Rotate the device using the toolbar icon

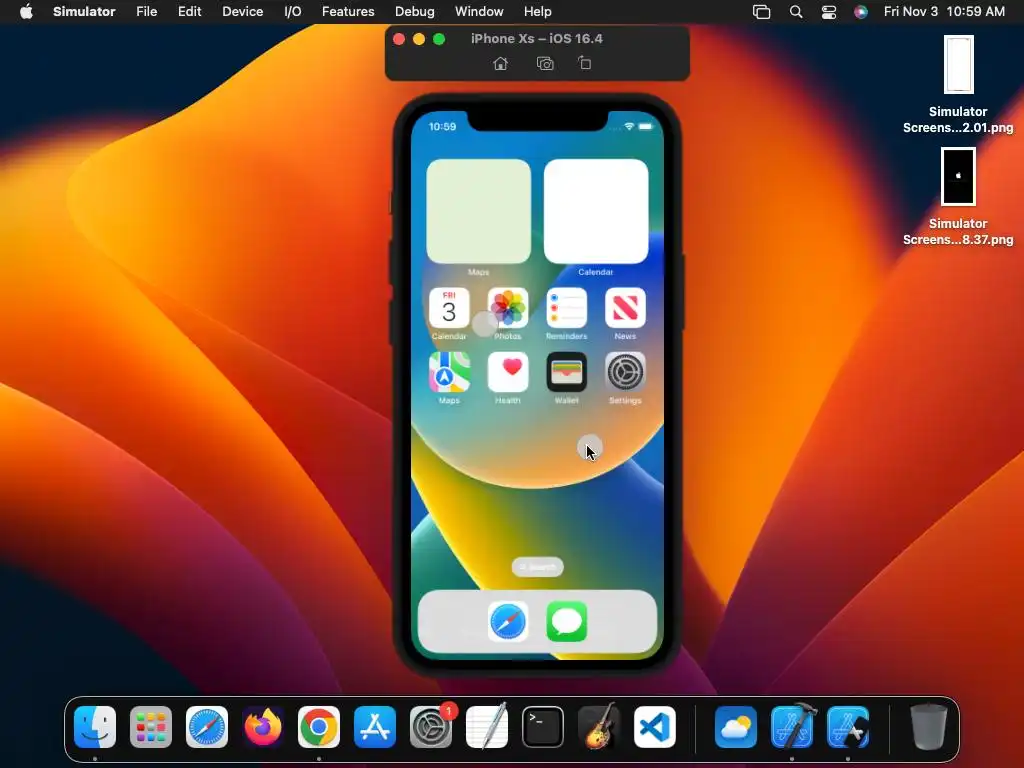pyautogui.click(x=584, y=63)
